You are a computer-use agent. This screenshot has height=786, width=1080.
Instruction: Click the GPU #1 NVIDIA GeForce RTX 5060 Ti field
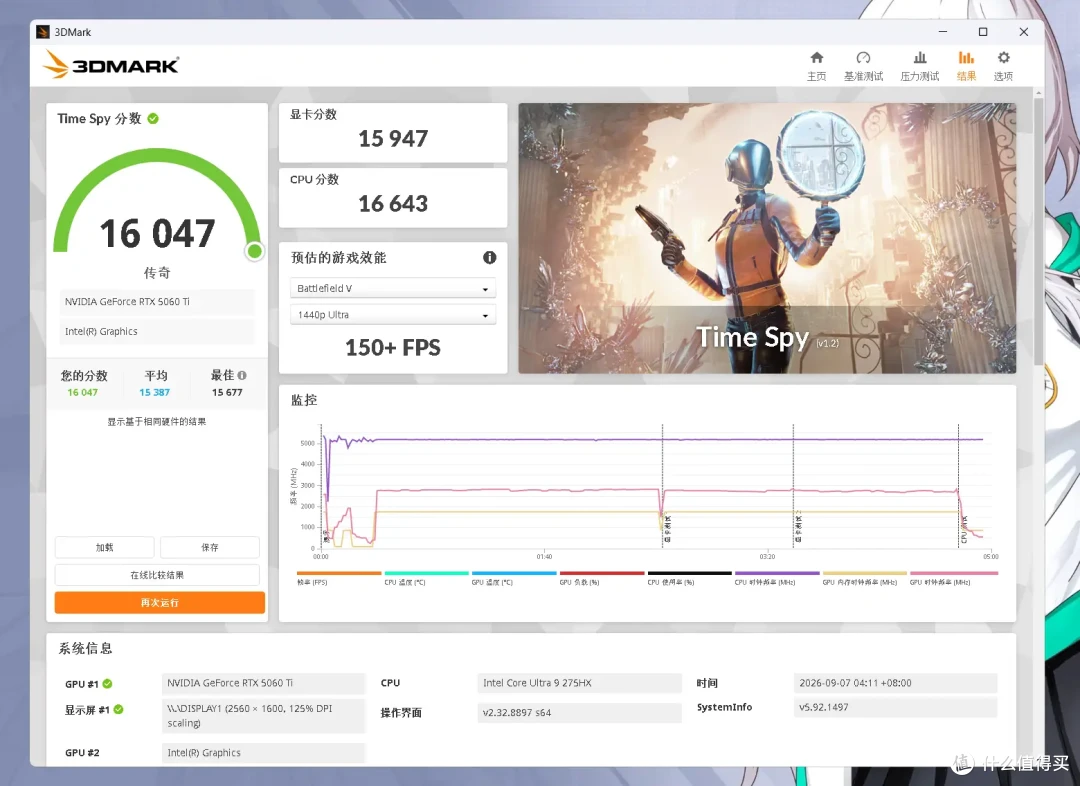click(x=262, y=683)
